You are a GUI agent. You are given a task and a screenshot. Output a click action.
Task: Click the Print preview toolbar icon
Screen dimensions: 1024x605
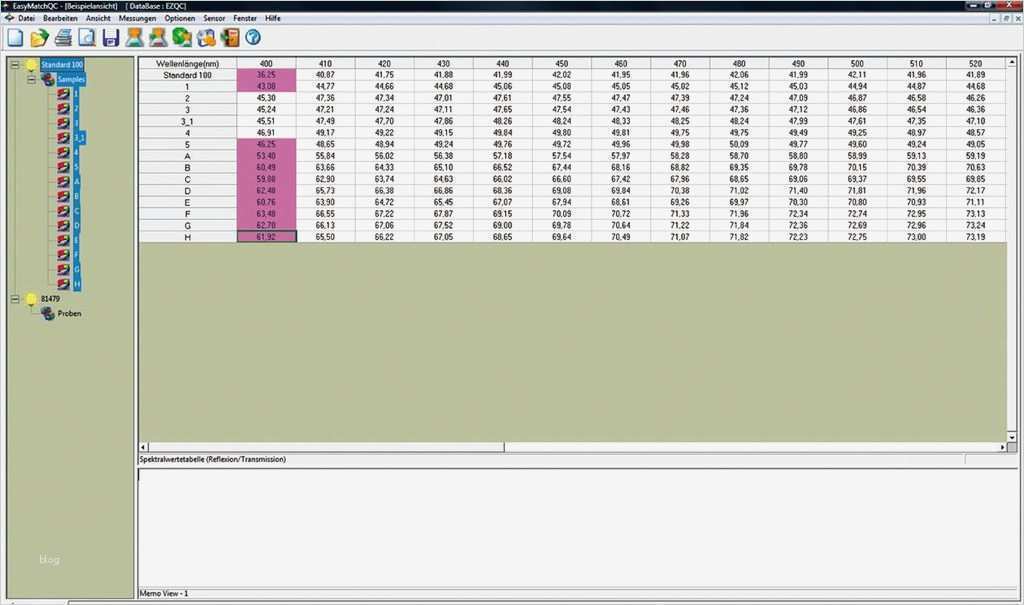pos(87,38)
